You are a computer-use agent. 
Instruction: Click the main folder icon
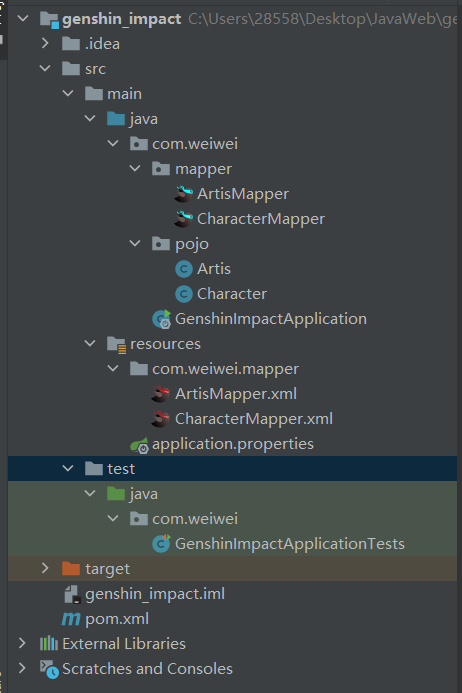(94, 94)
